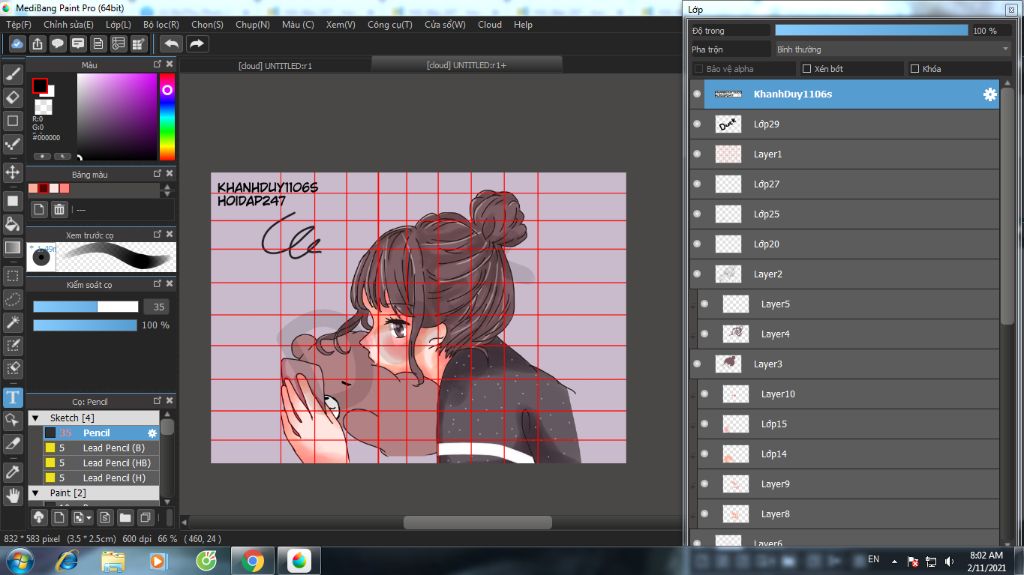1024x575 pixels.
Task: Click the brush size slider
Action: 86,306
